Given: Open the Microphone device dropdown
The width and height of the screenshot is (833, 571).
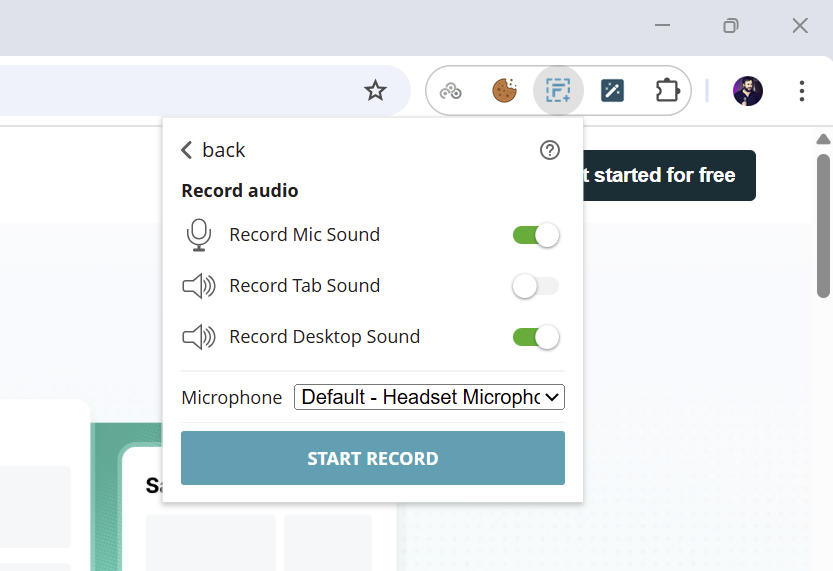Looking at the screenshot, I should pyautogui.click(x=429, y=397).
